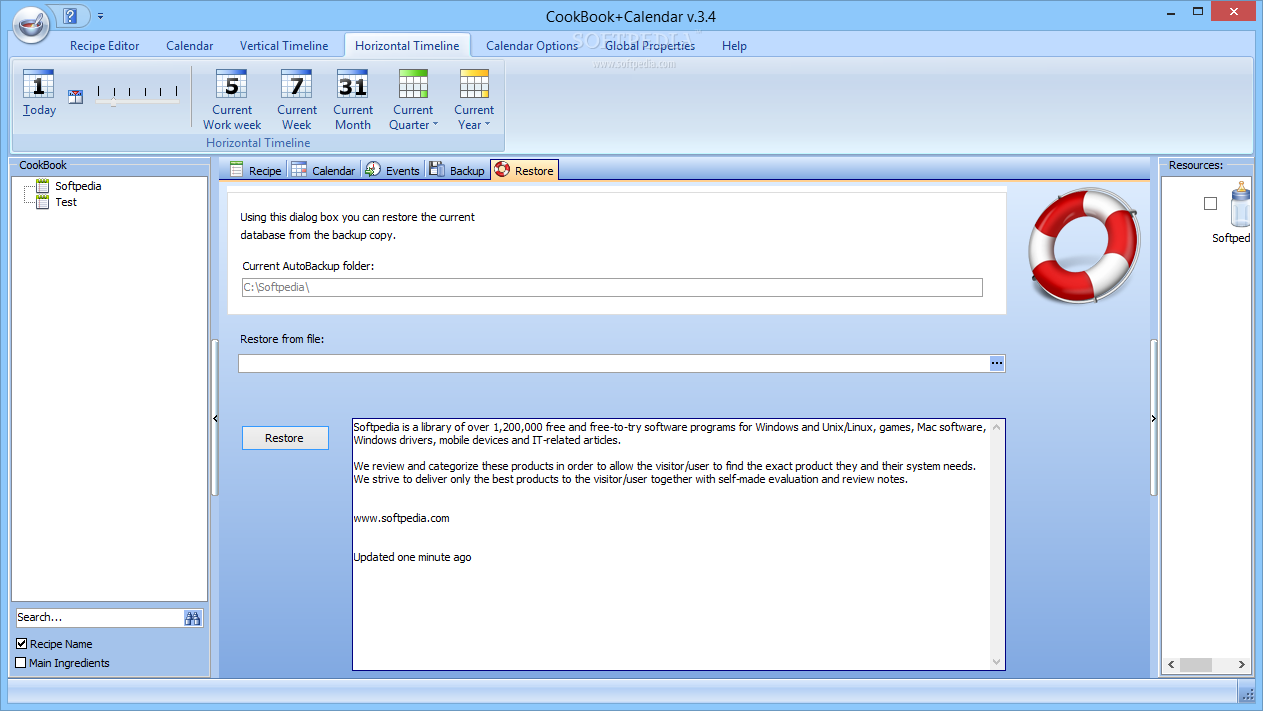1263x711 pixels.
Task: Click the binoculars search icon
Action: [x=193, y=618]
